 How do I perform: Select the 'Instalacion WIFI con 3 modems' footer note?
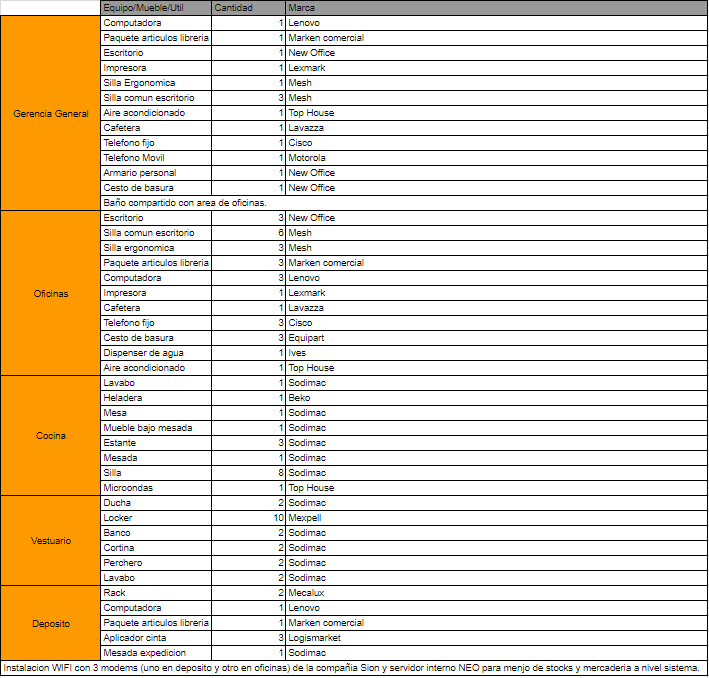click(354, 668)
